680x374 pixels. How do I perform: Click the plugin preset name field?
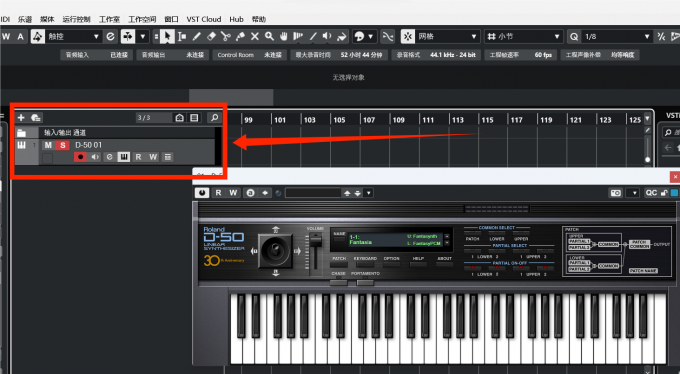(x=313, y=193)
